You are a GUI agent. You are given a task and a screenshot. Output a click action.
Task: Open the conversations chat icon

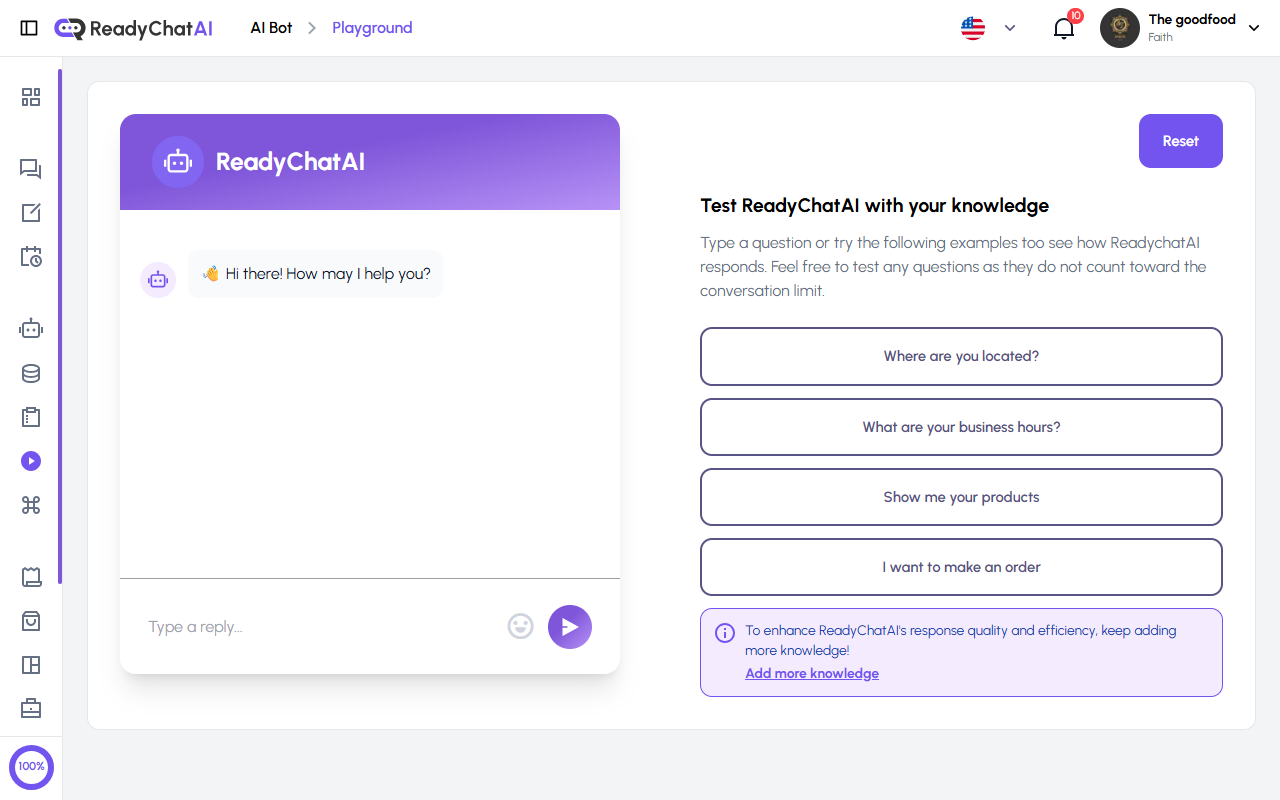(31, 169)
